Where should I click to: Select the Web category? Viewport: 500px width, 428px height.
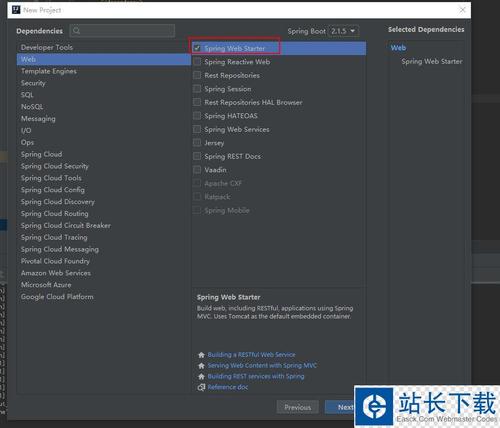104,59
